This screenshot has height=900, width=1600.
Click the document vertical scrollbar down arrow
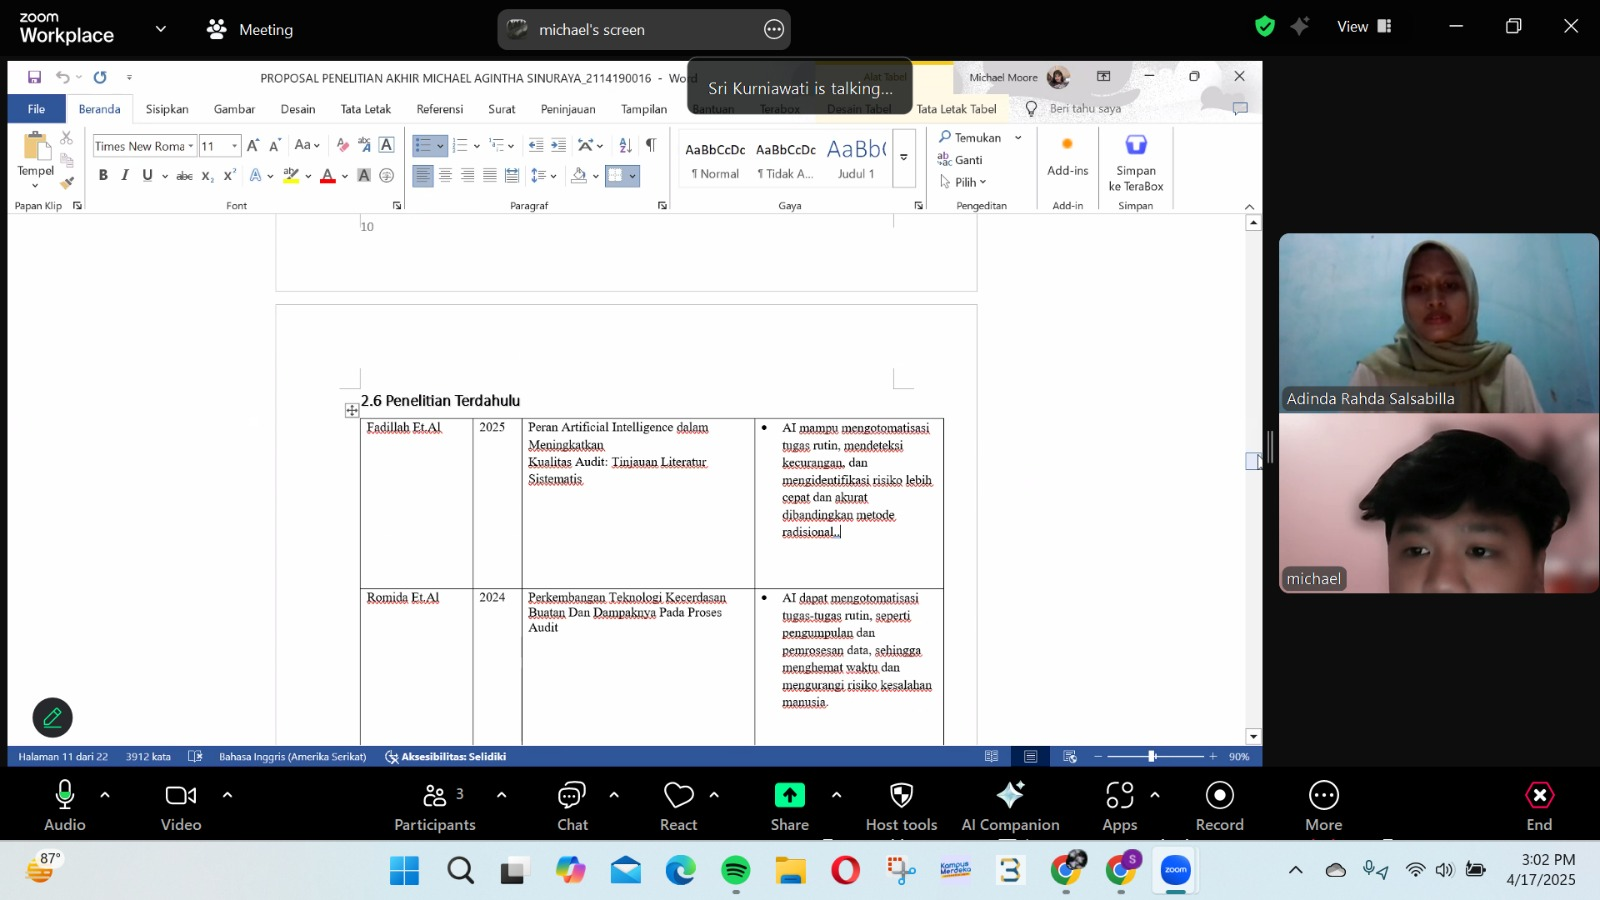coord(1253,737)
